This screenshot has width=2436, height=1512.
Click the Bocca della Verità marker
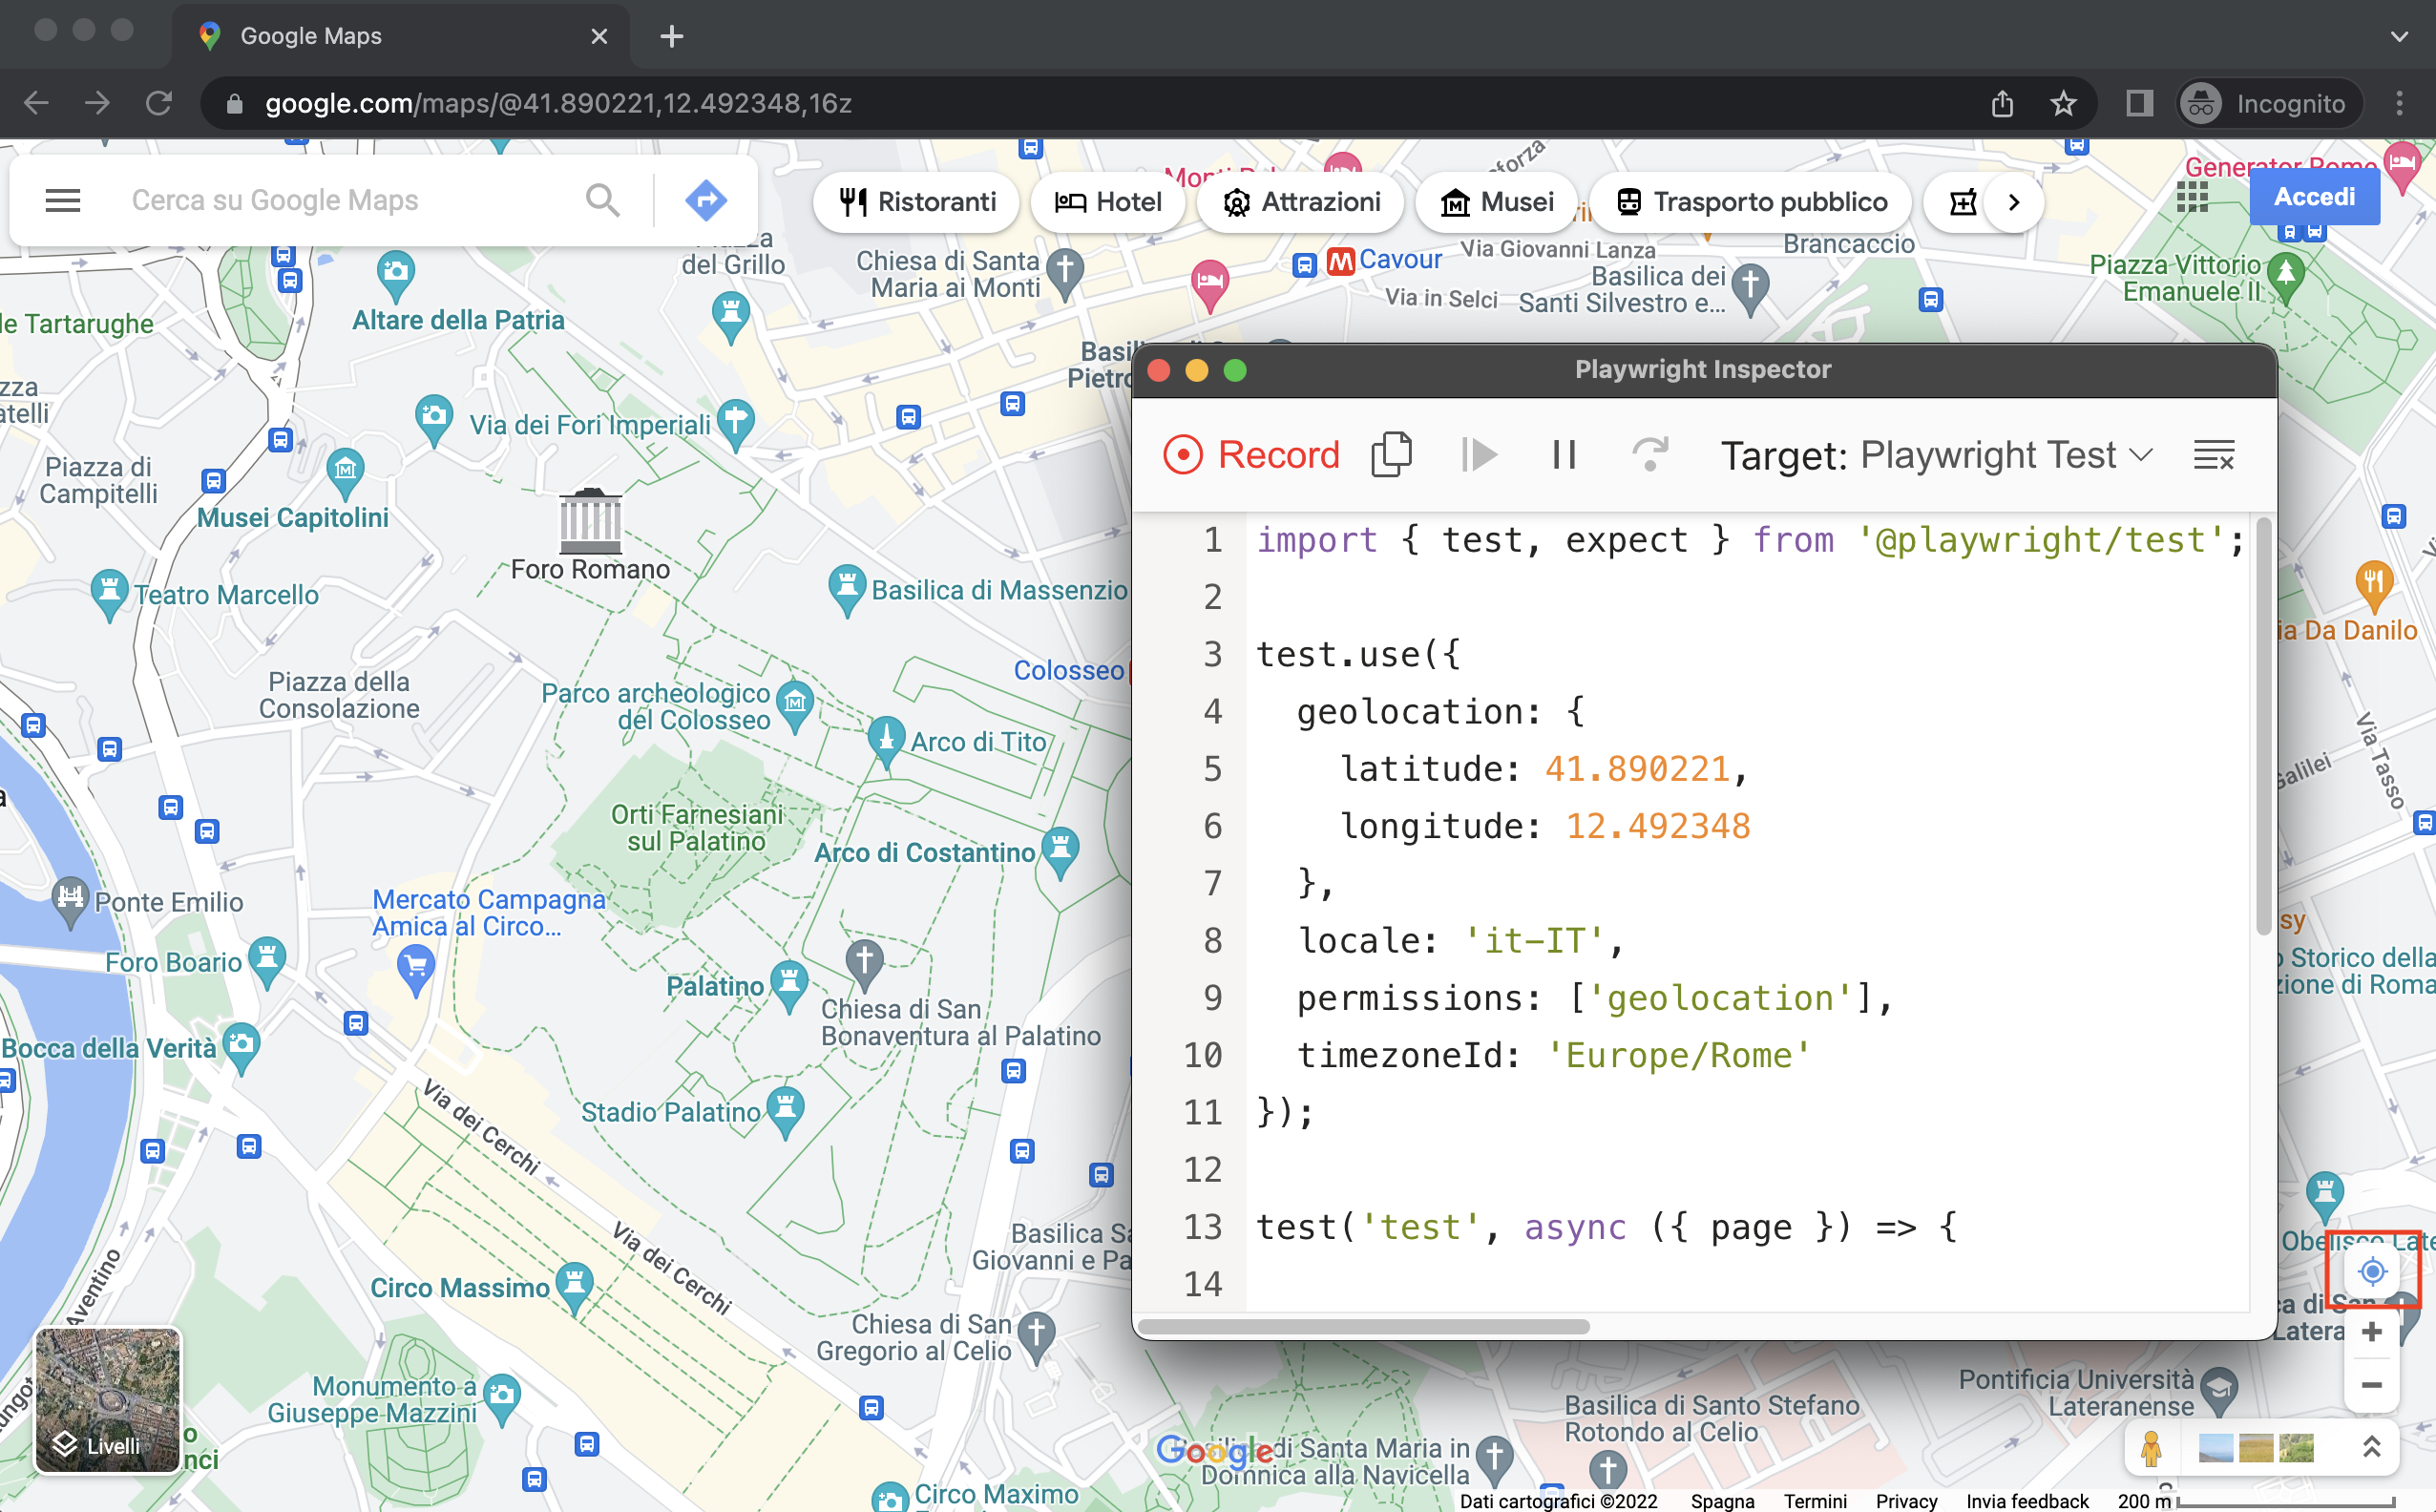pos(241,1047)
